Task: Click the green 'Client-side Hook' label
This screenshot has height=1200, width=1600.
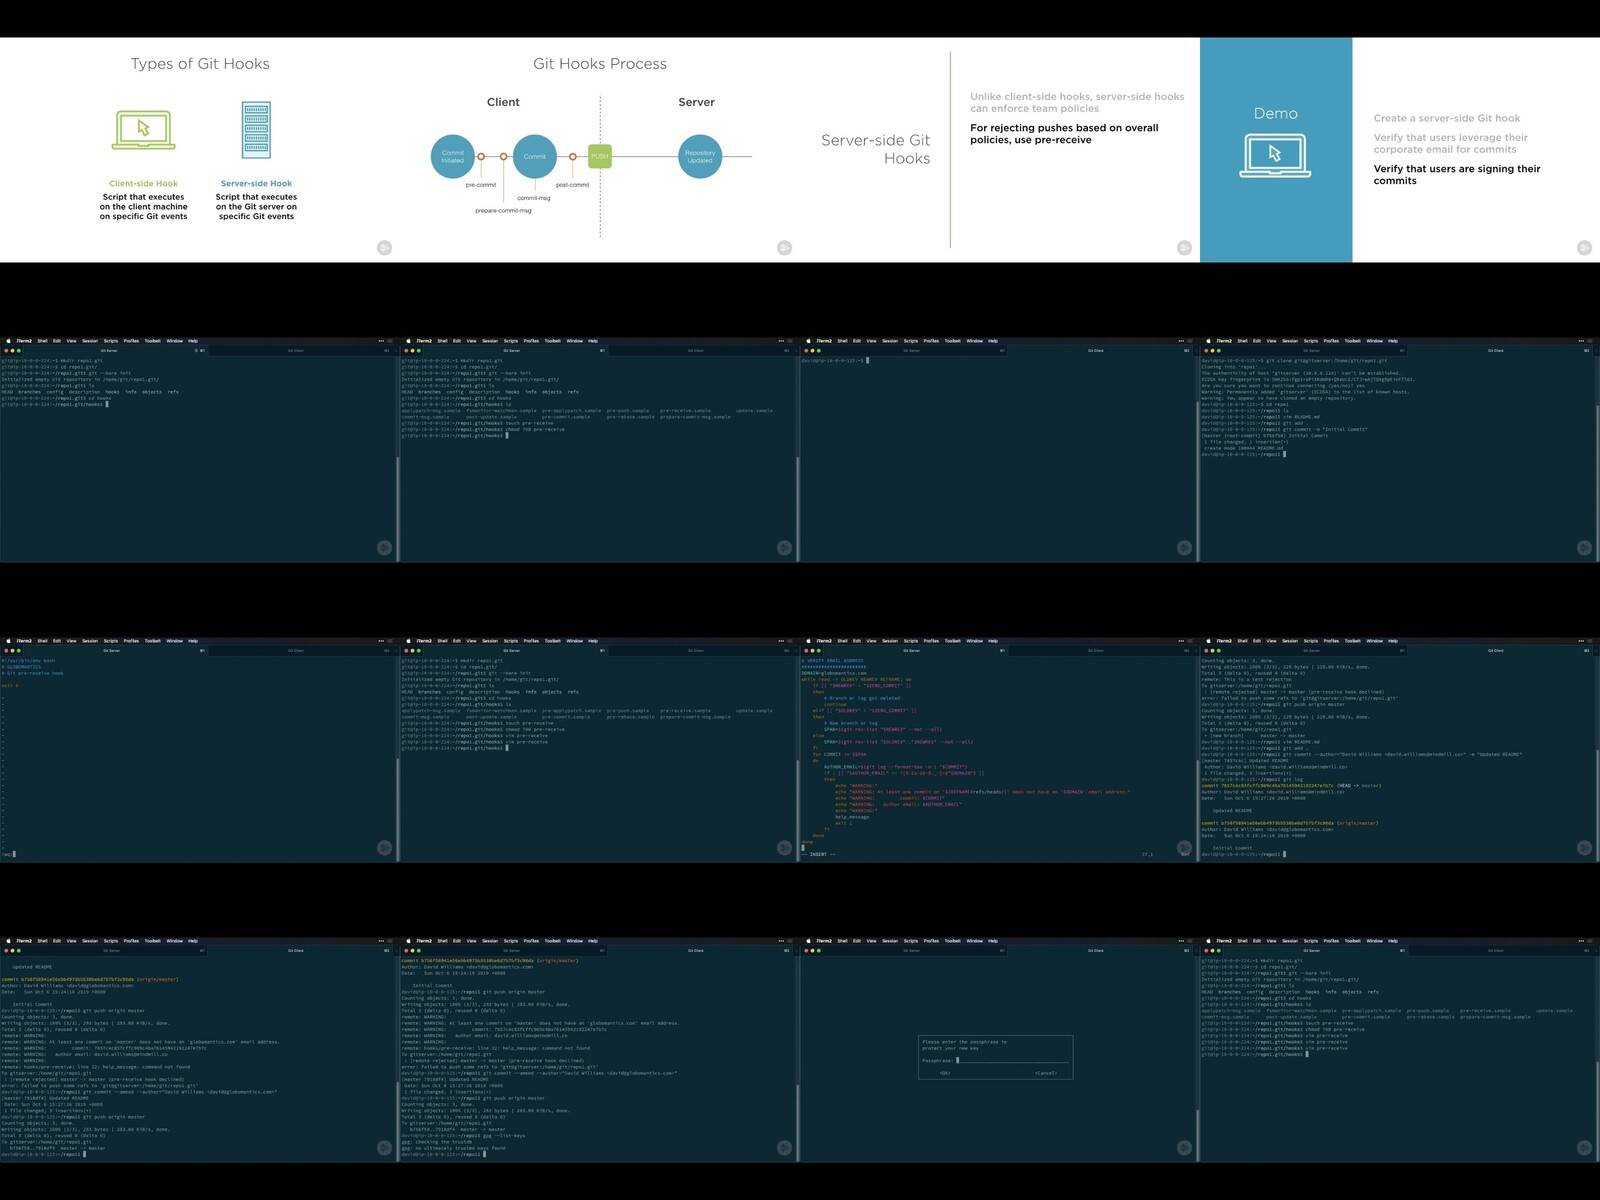Action: click(x=143, y=184)
